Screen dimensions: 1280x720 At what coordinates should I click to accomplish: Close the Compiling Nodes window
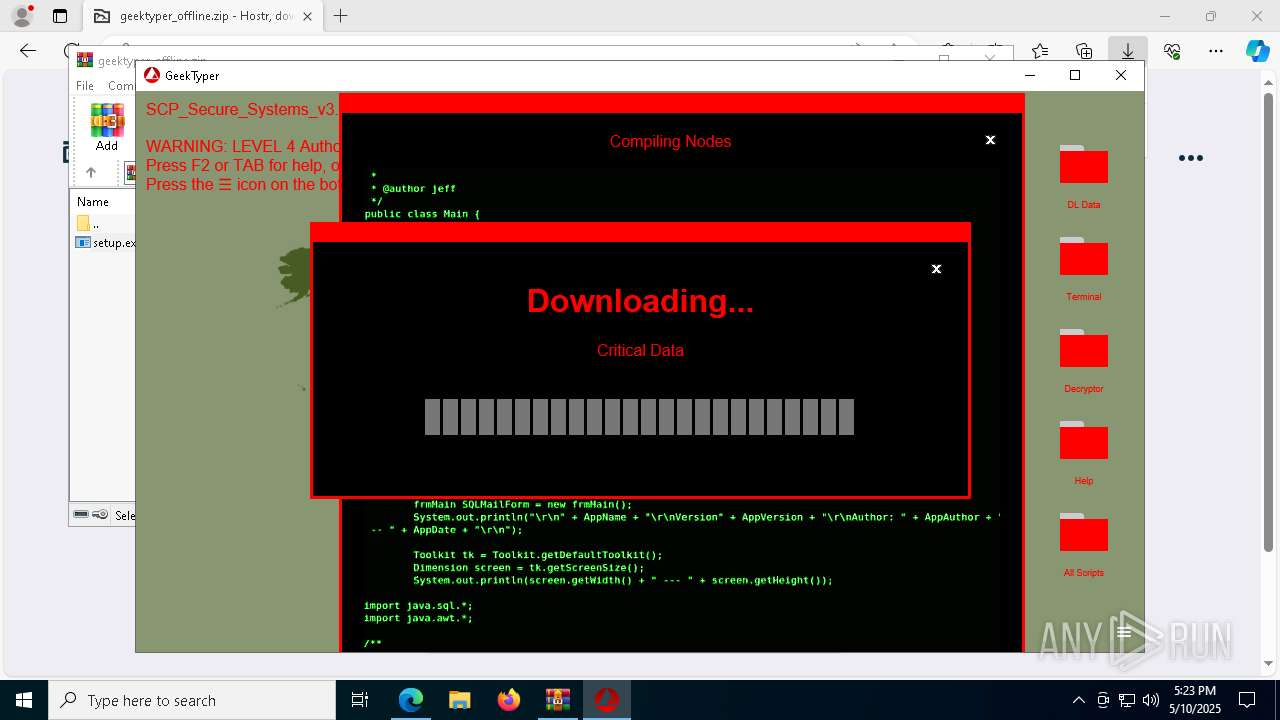[x=990, y=140]
